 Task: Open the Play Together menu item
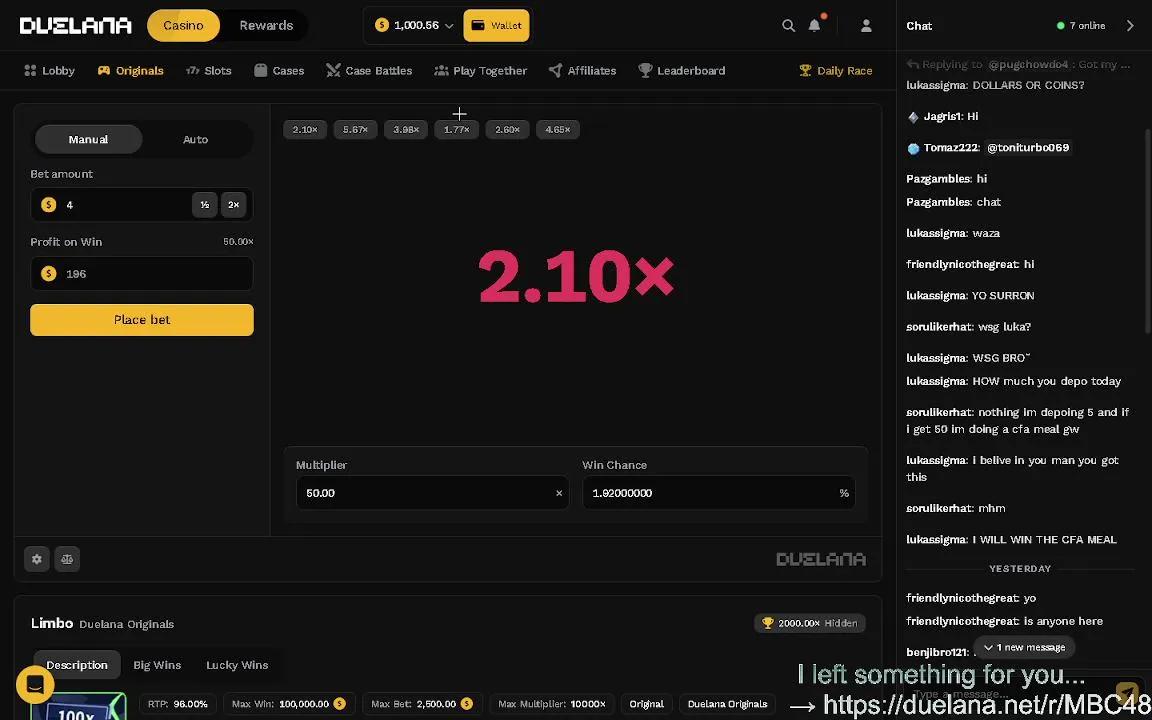point(480,71)
